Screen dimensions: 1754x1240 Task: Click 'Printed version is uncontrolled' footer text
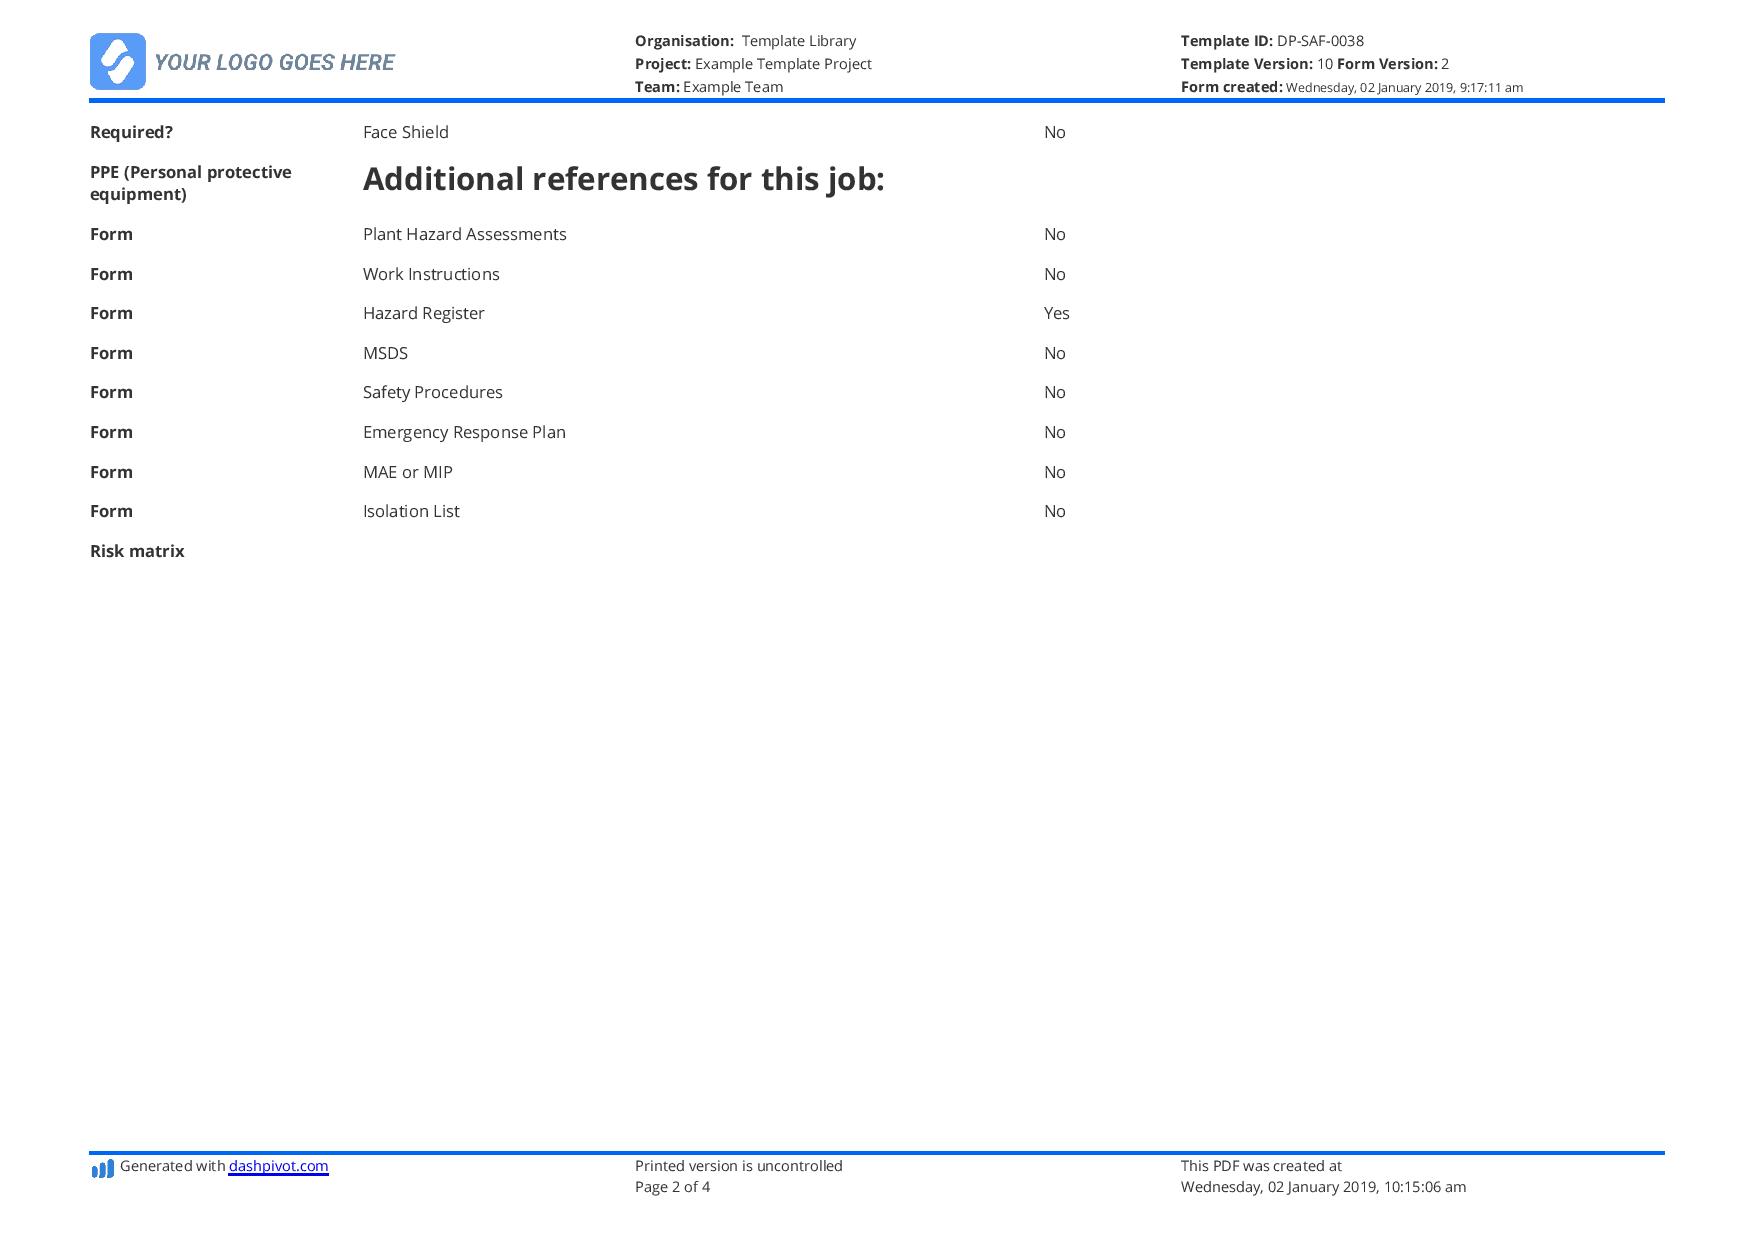pos(739,1166)
